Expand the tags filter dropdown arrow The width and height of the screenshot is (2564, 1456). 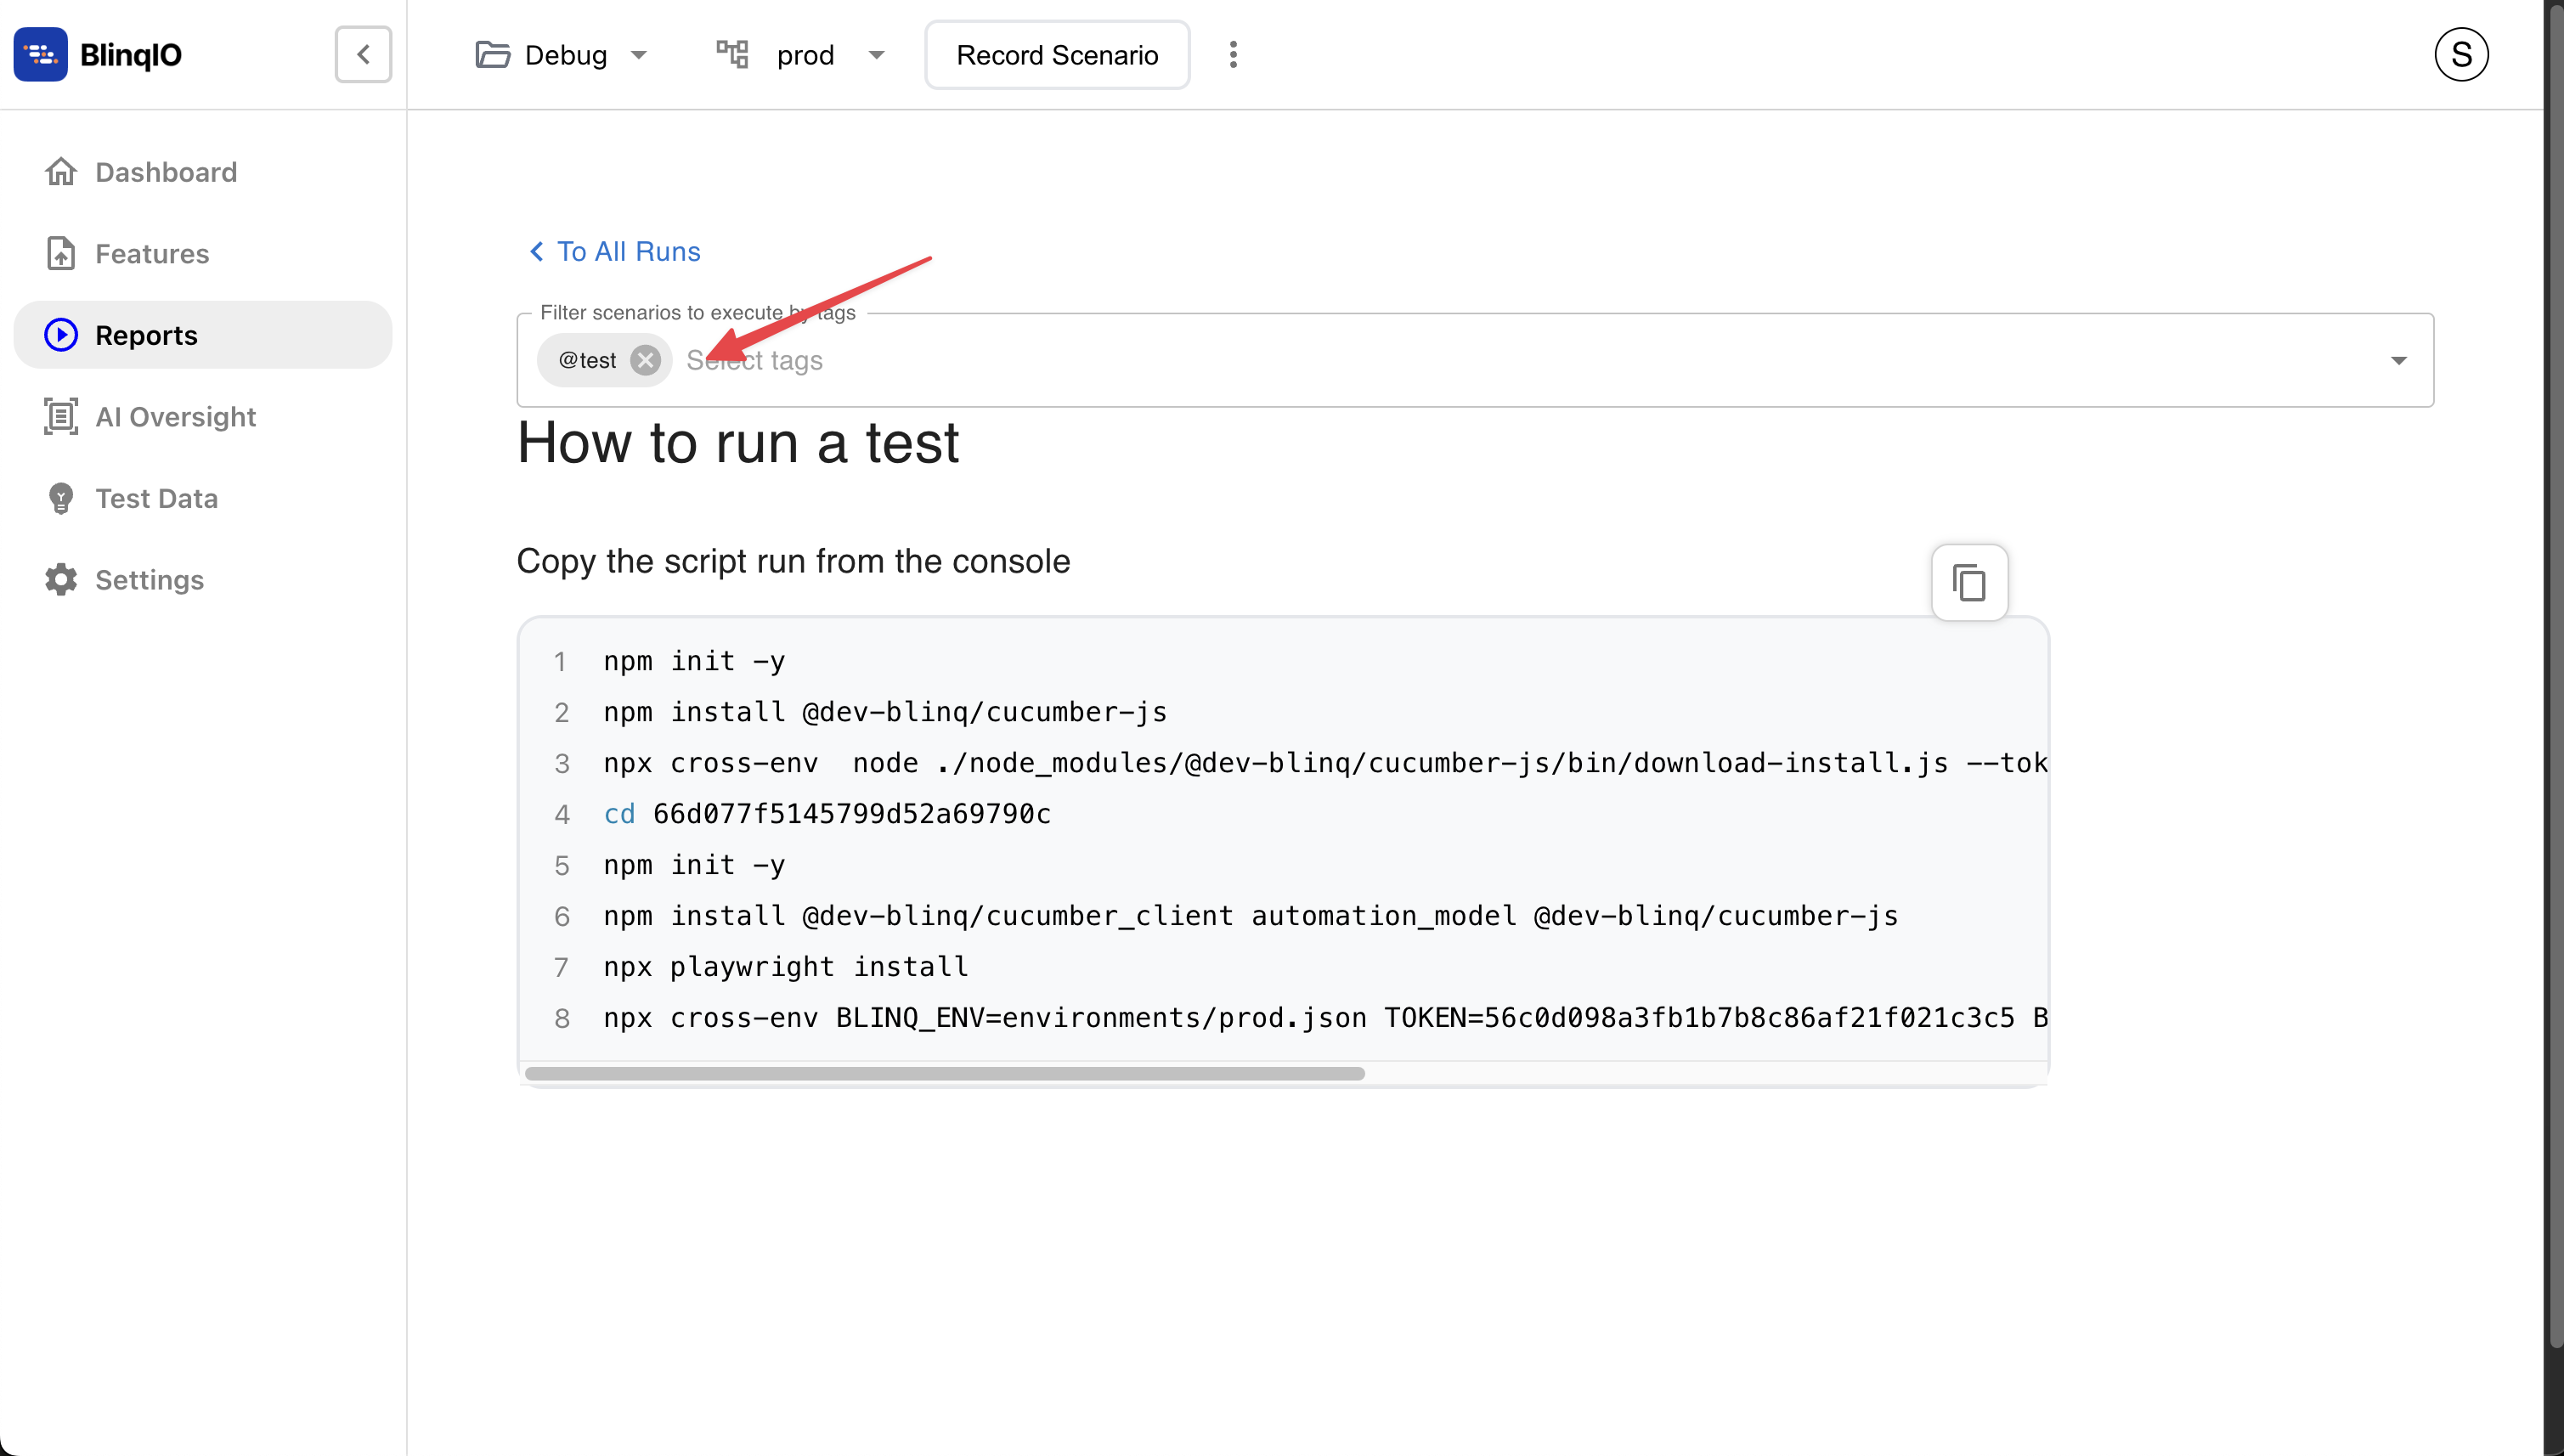tap(2398, 360)
